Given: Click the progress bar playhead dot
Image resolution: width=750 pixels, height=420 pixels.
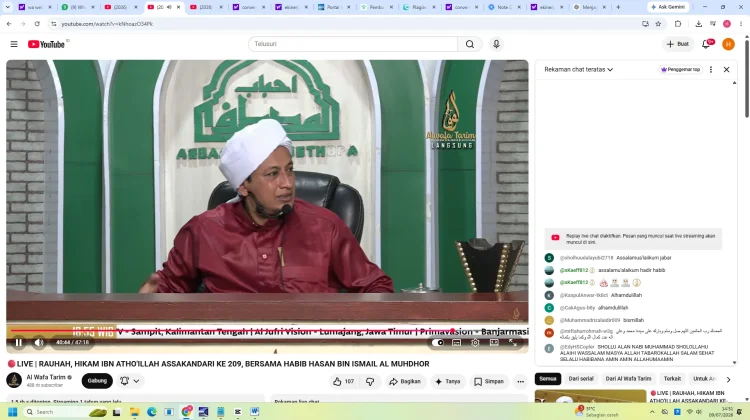Looking at the screenshot, I should point(452,331).
